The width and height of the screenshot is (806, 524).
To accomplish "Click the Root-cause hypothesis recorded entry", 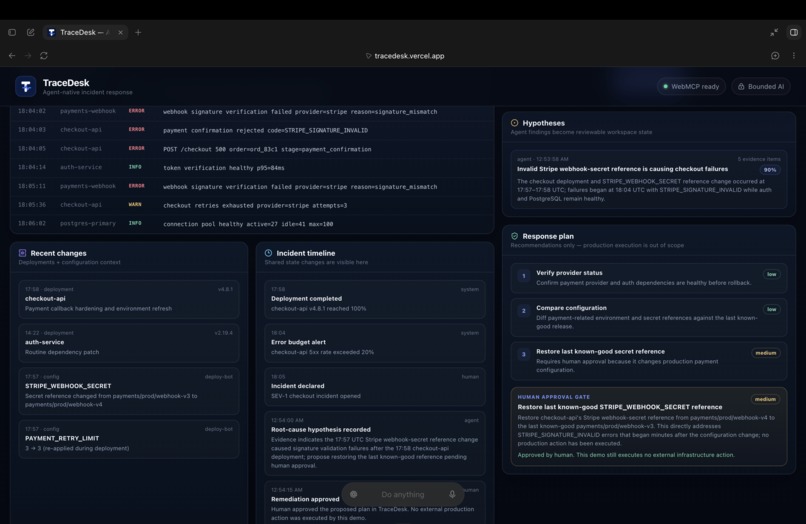I will point(375,443).
